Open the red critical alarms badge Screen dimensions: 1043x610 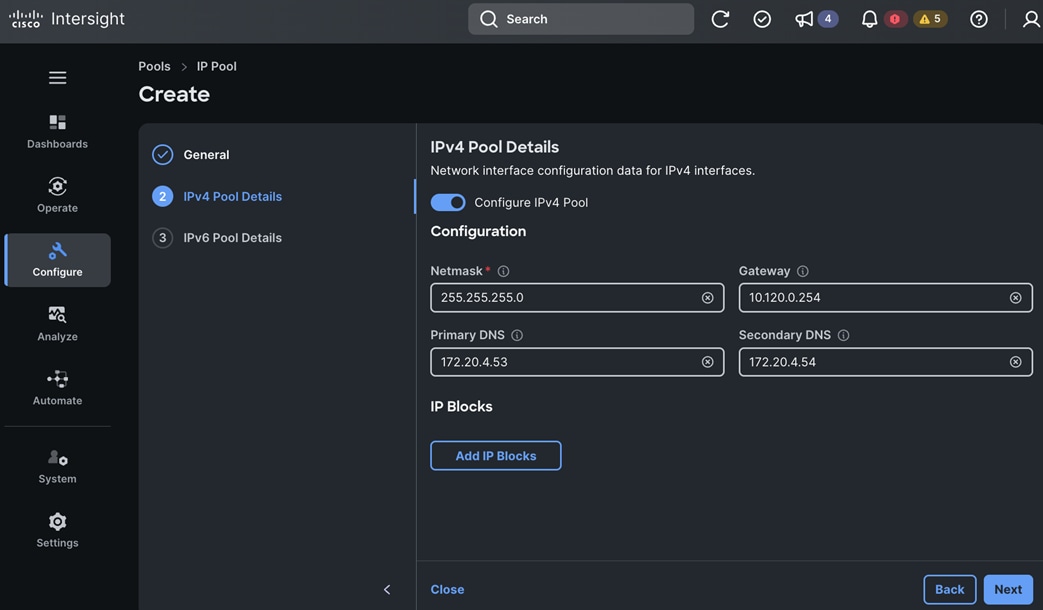tap(895, 19)
